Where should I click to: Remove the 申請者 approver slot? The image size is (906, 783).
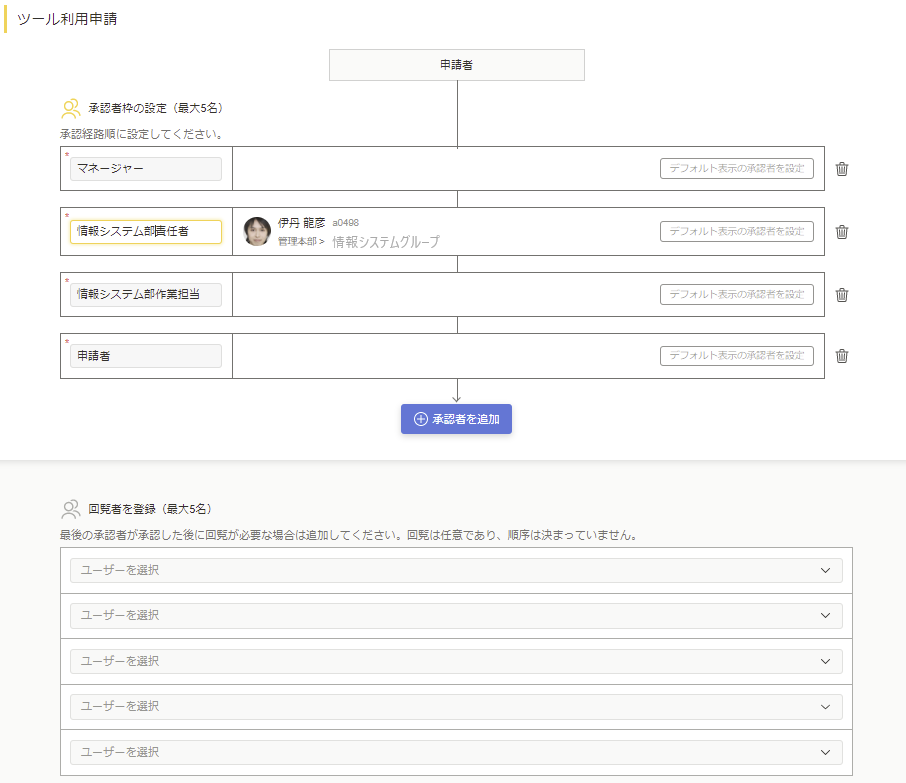[841, 355]
